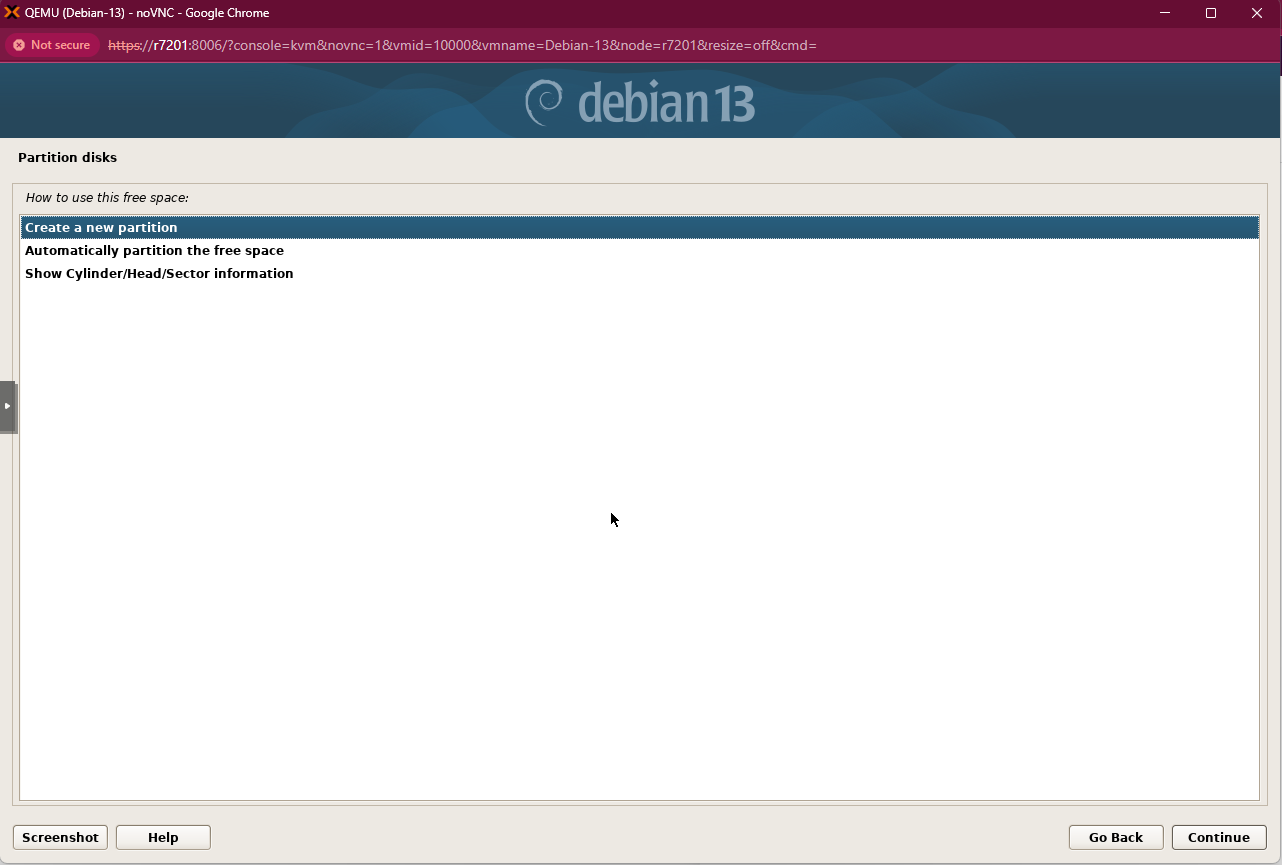
Task: Select "Create a new partition" option
Action: click(x=101, y=228)
